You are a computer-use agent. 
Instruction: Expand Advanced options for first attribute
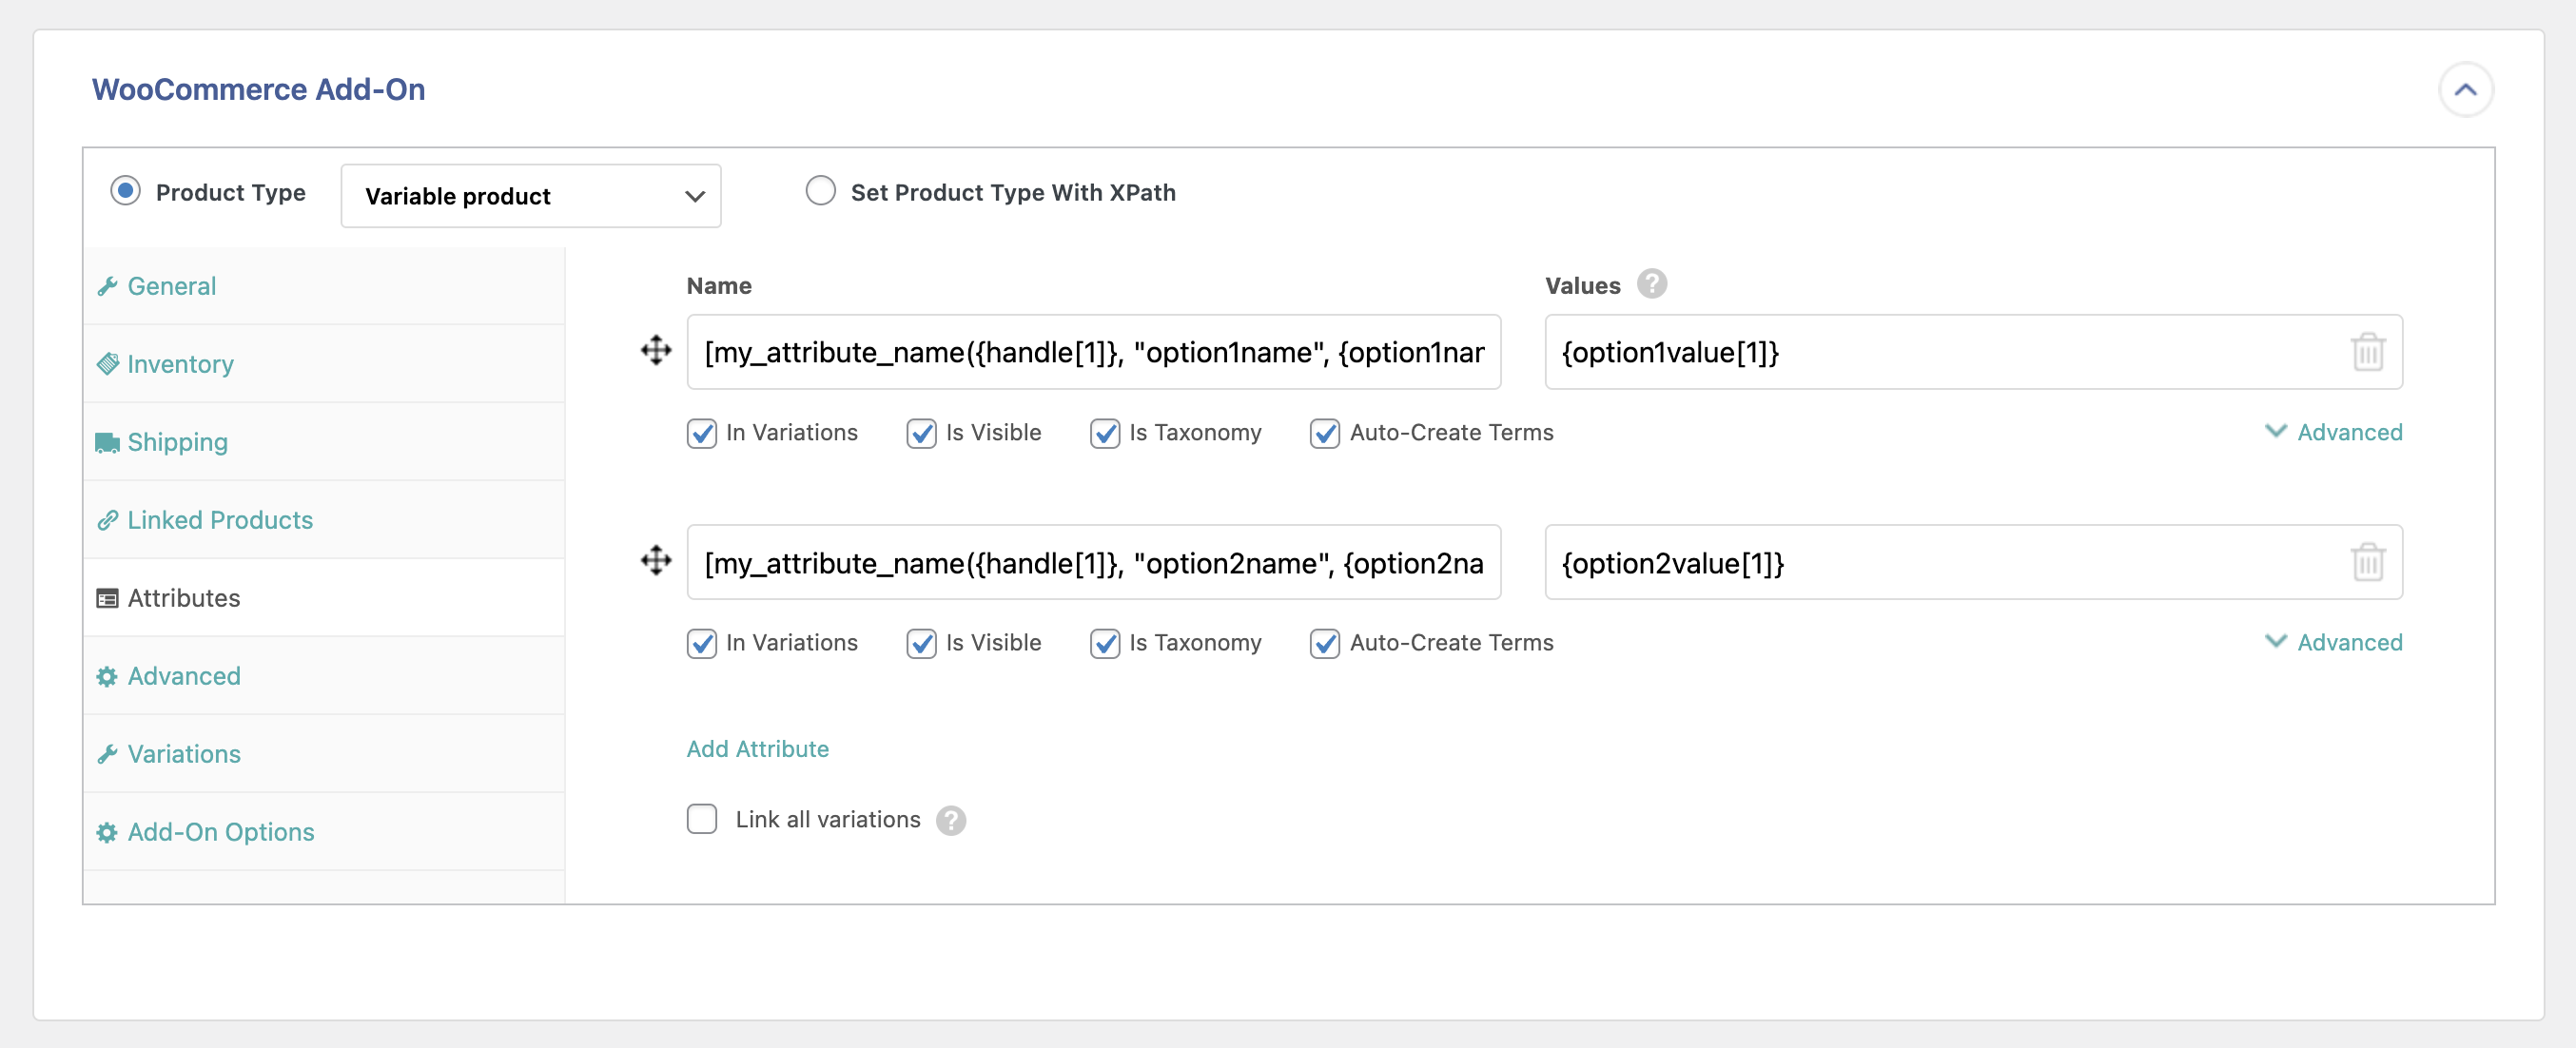[x=2334, y=432]
